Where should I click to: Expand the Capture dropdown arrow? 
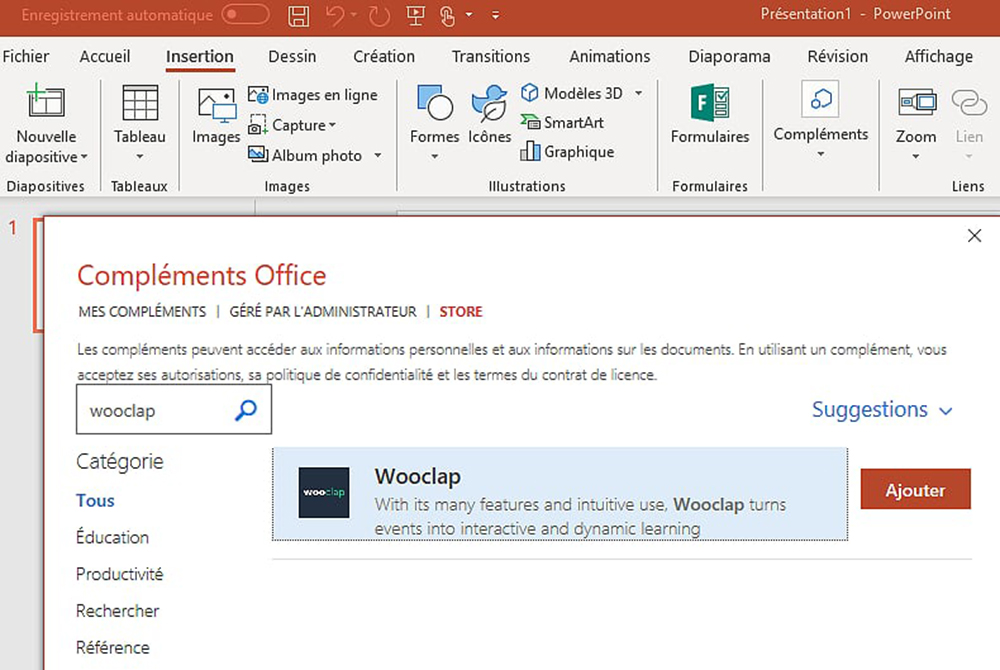(x=332, y=125)
